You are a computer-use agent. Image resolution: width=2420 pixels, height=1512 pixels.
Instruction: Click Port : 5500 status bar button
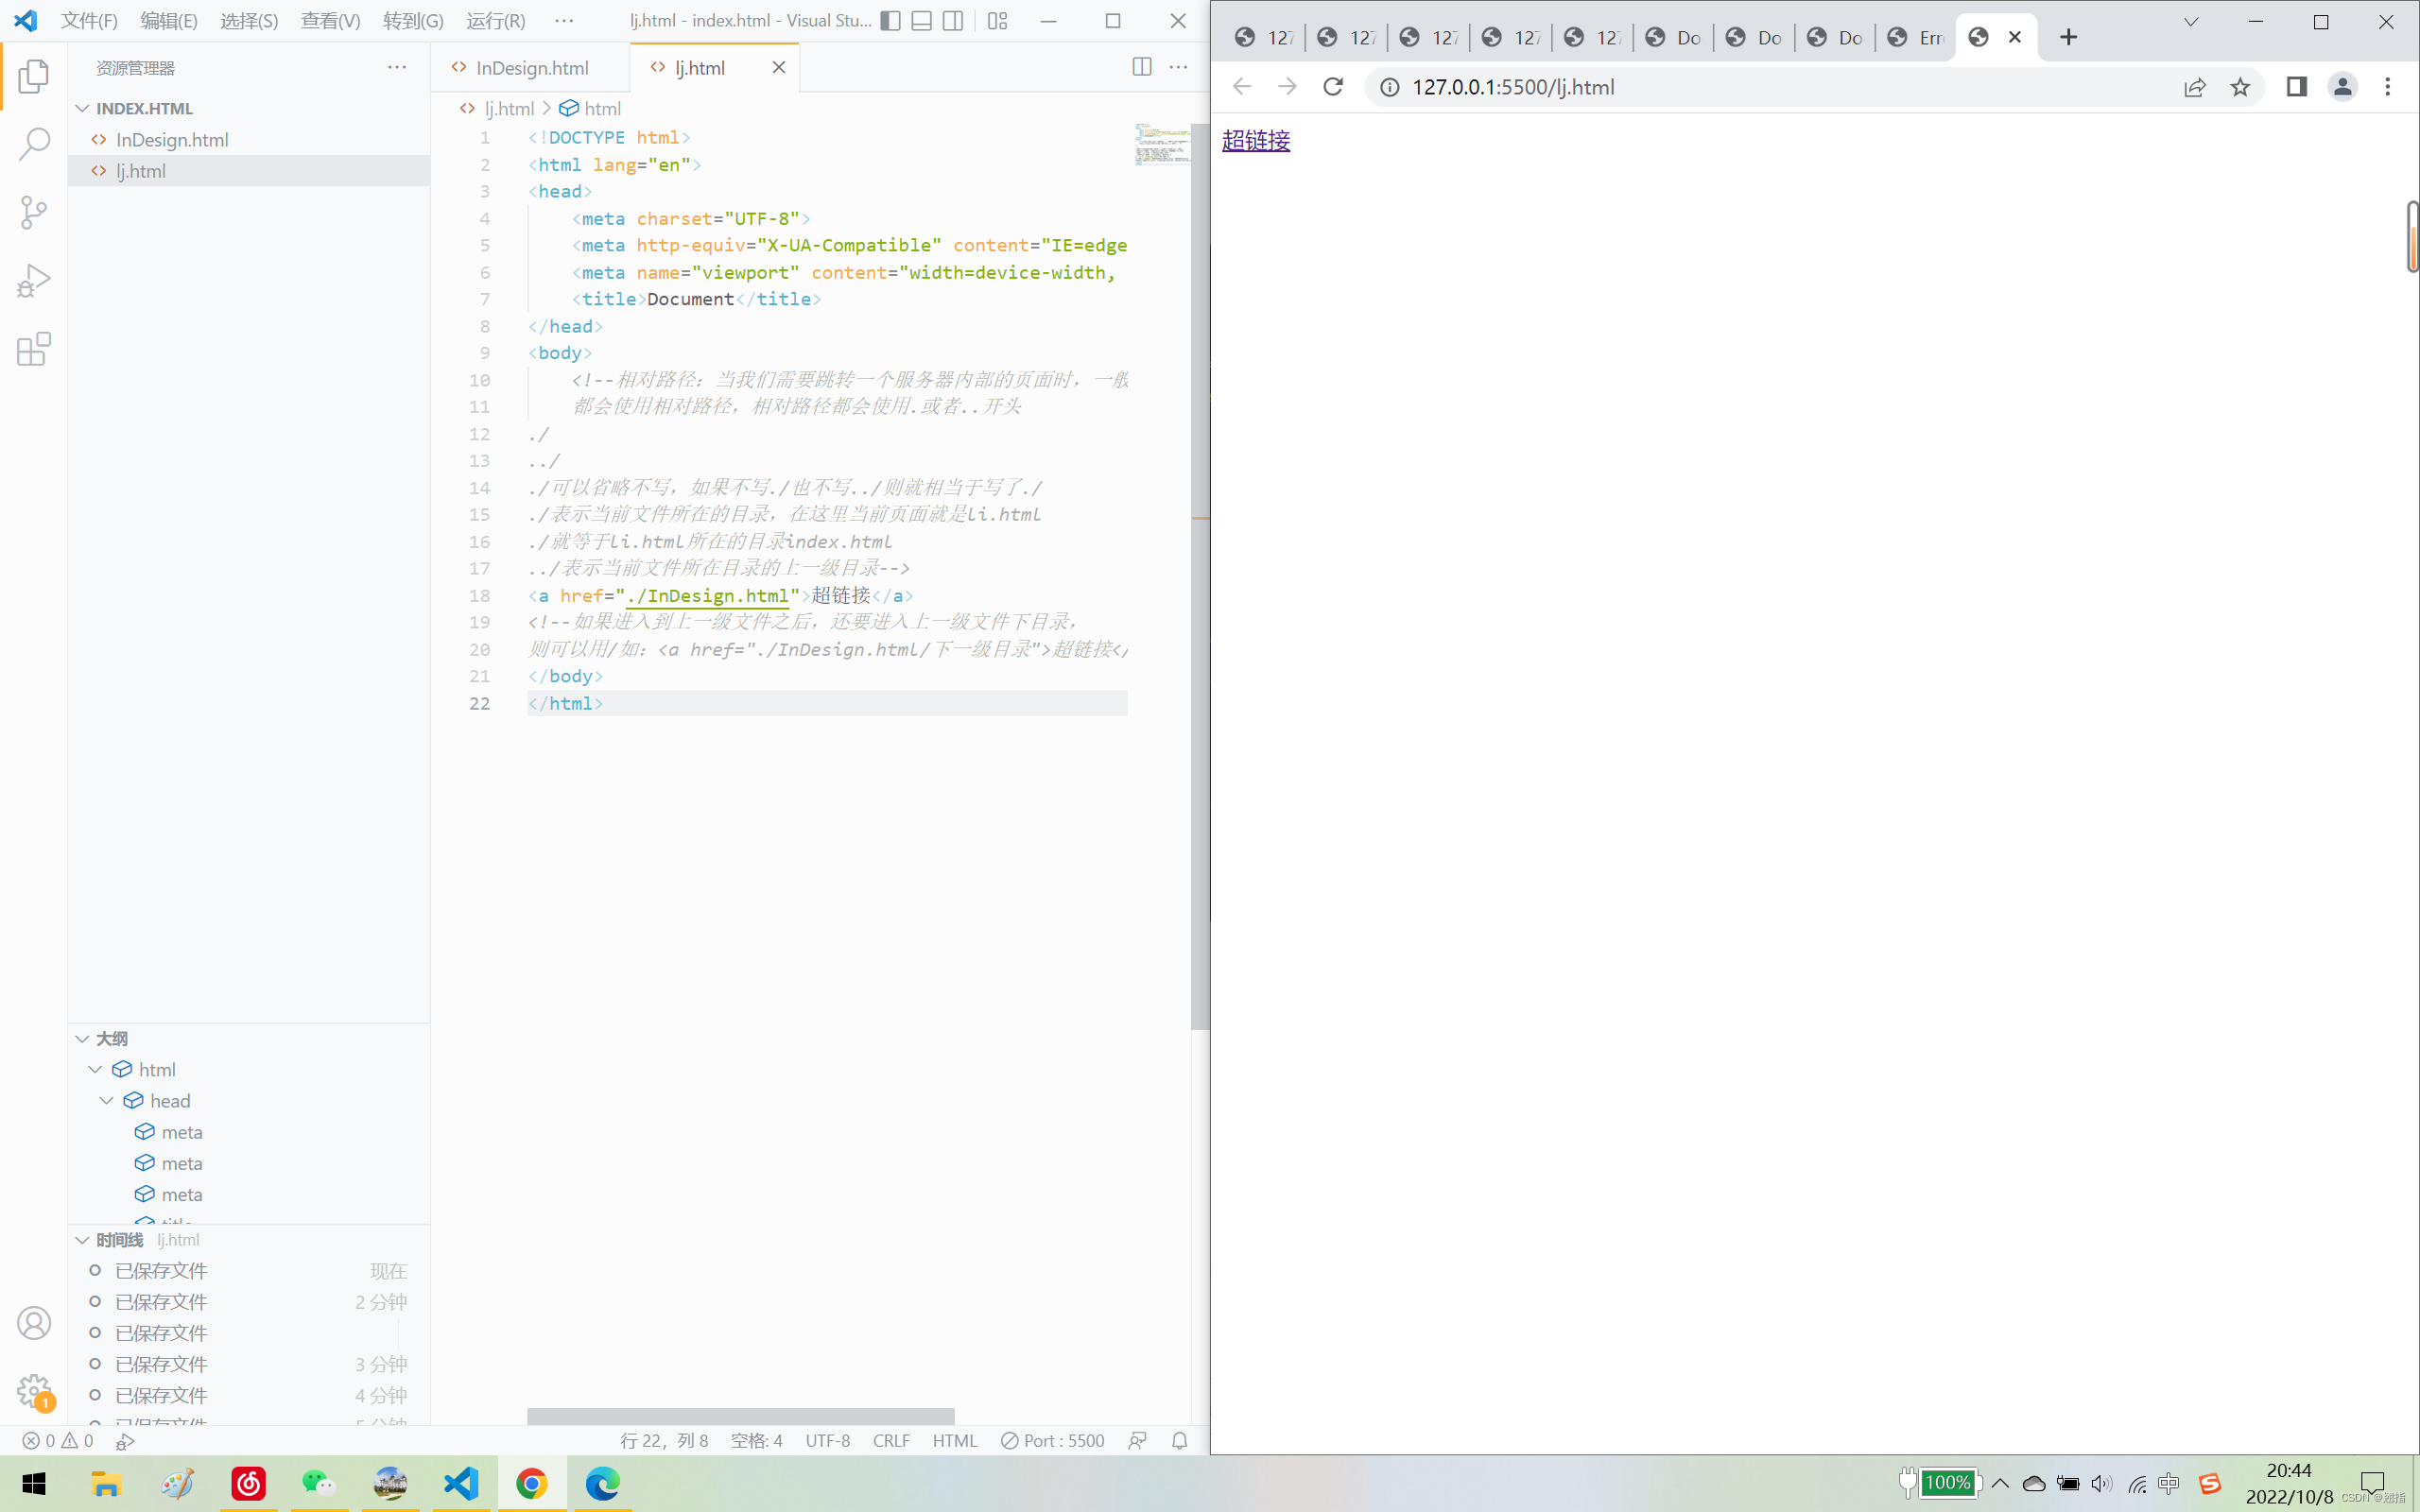[x=1052, y=1440]
